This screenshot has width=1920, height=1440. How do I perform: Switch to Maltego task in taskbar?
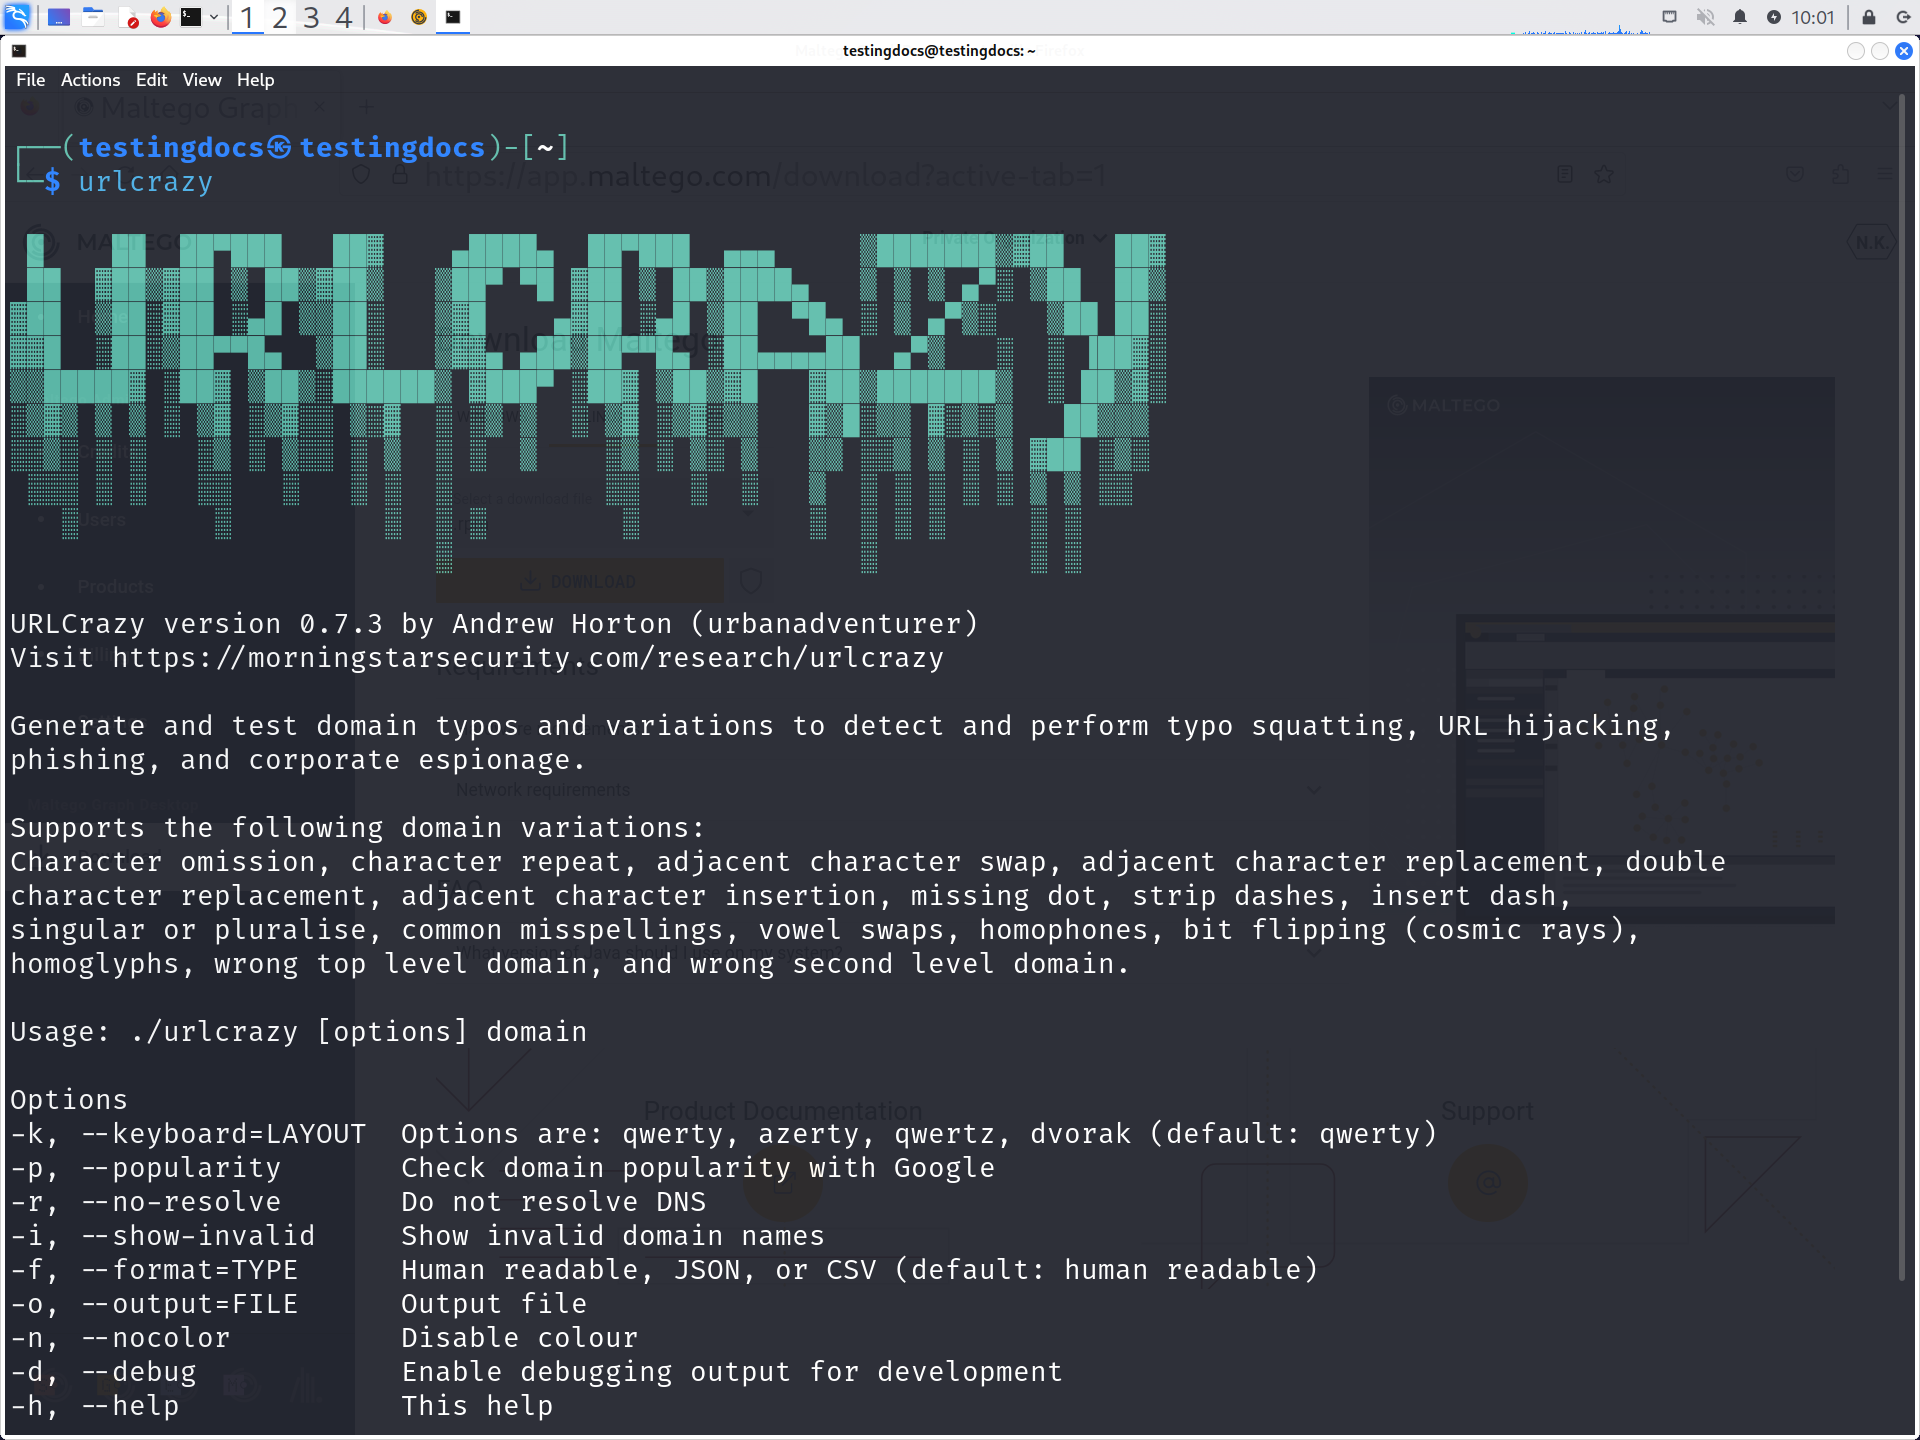coord(419,17)
